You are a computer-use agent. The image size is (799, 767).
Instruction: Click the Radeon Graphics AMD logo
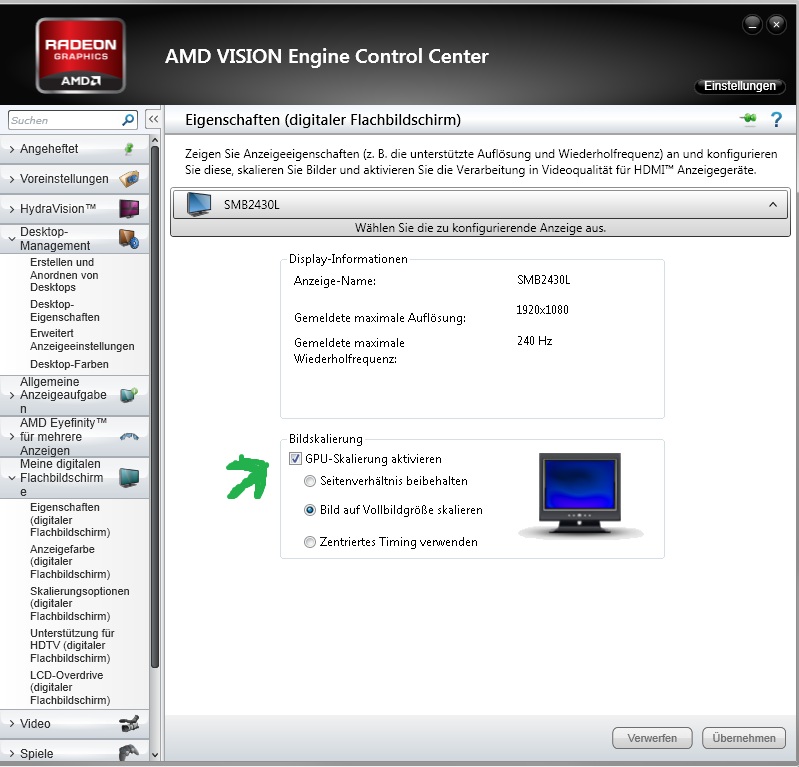81,56
